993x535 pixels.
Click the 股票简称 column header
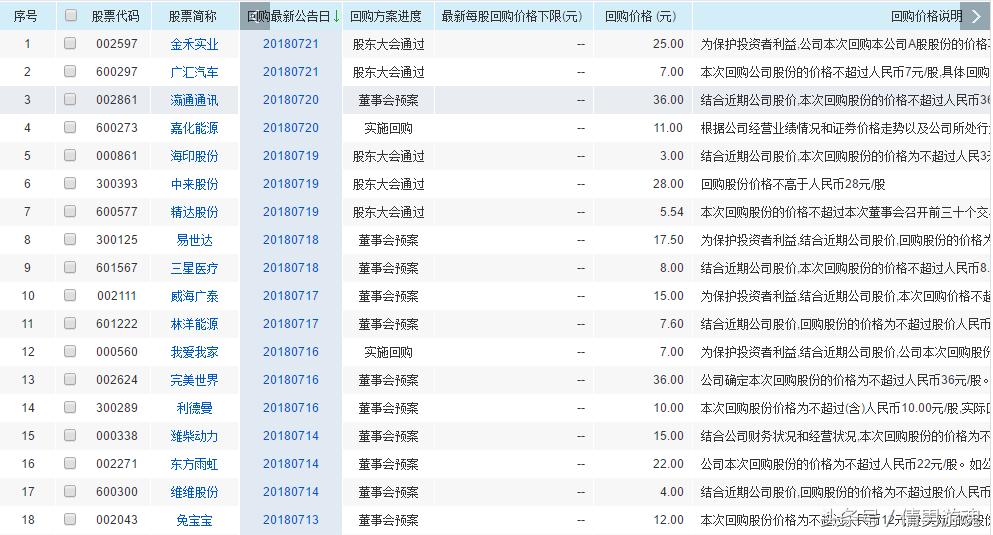(x=193, y=16)
